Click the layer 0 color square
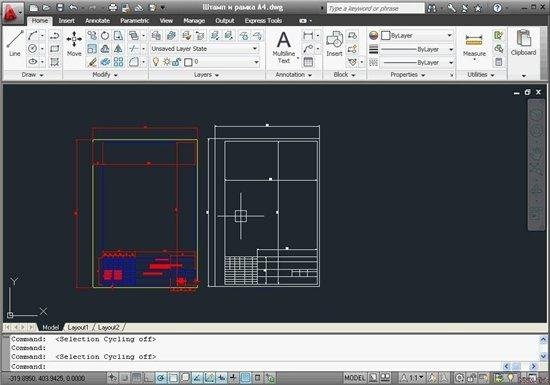This screenshot has height=385, width=550. pos(188,62)
